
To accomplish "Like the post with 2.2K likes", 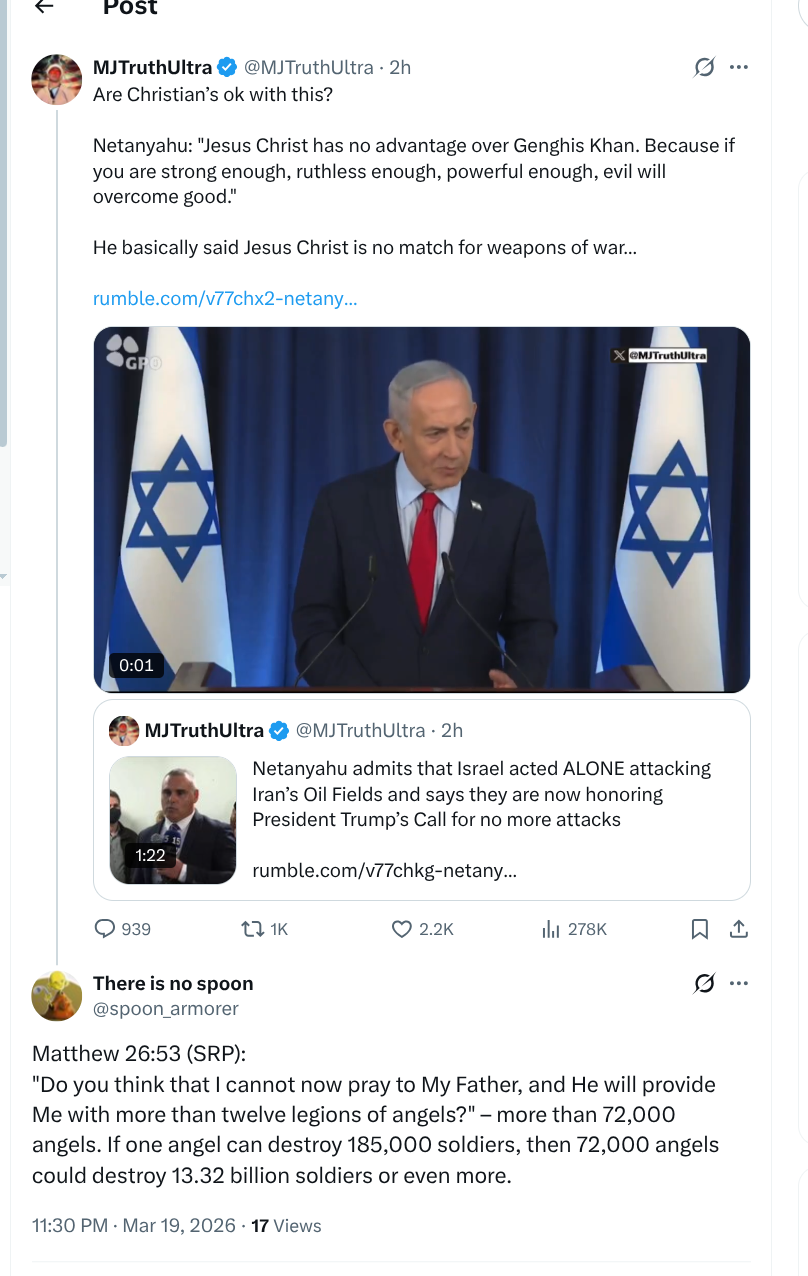I will pyautogui.click(x=401, y=929).
